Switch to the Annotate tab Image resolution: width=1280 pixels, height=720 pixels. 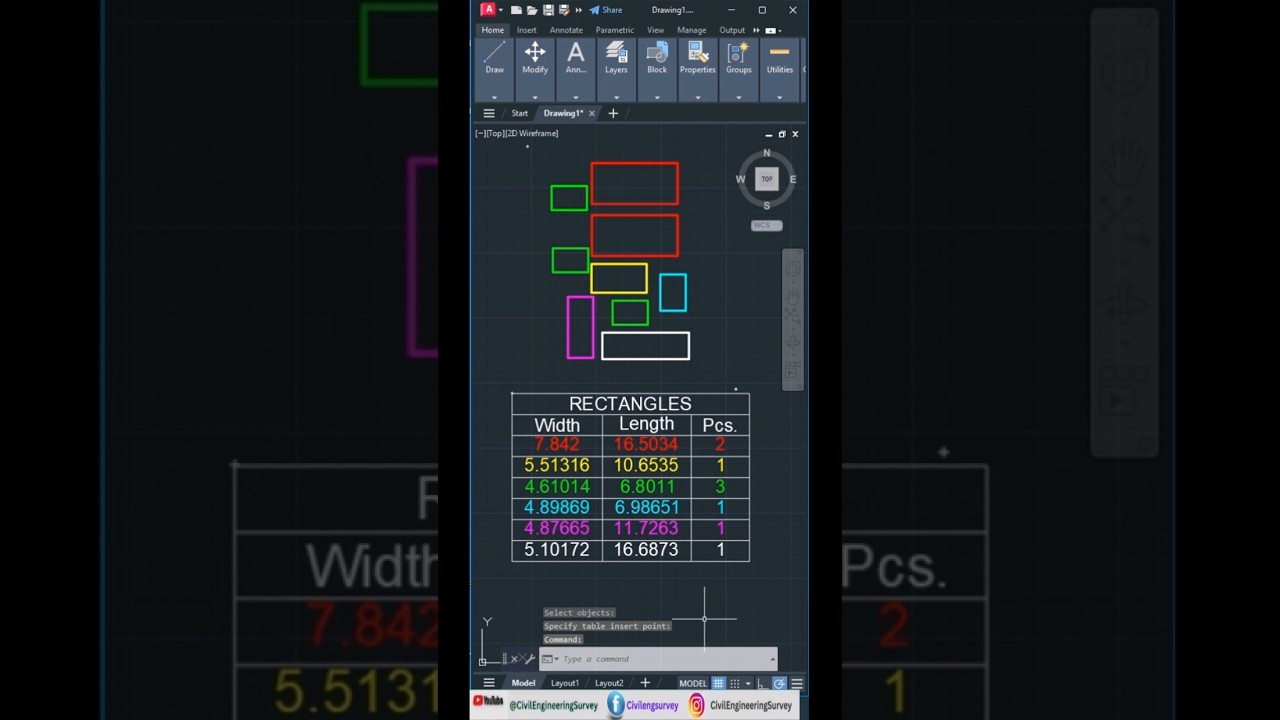pos(566,30)
